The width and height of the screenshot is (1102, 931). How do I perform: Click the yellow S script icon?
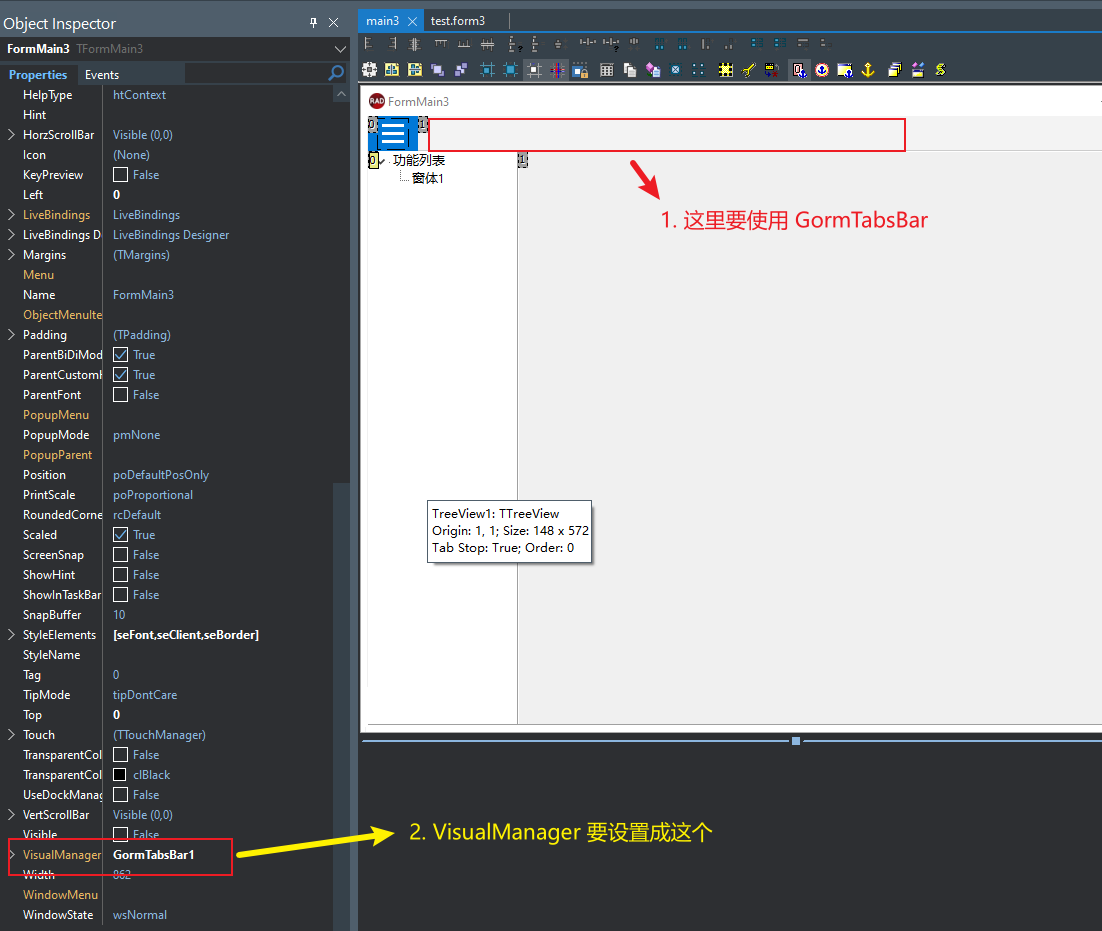pyautogui.click(x=940, y=70)
